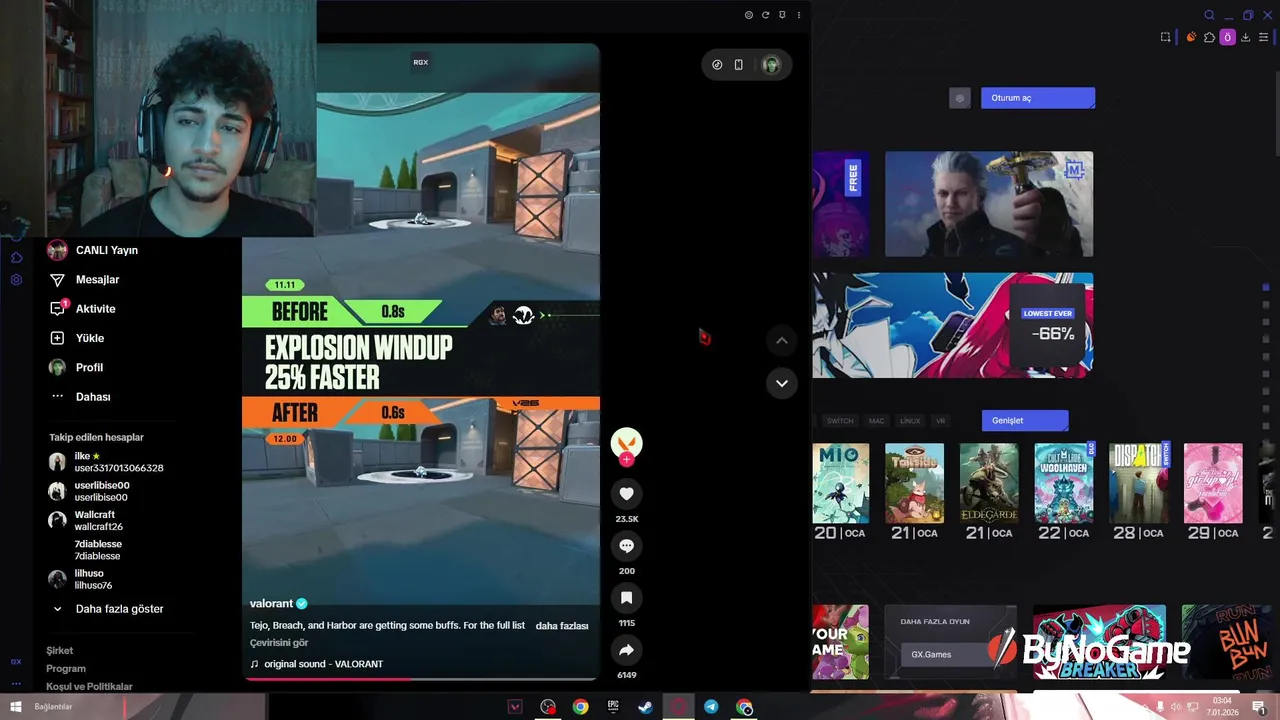Image resolution: width=1280 pixels, height=720 pixels.
Task: Toggle LINUX platform filter
Action: point(909,421)
